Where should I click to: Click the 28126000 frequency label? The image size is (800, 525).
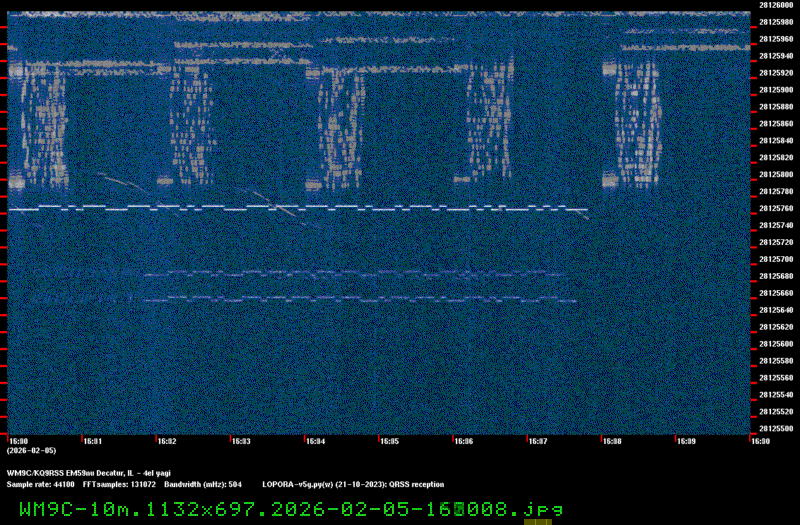coord(776,5)
